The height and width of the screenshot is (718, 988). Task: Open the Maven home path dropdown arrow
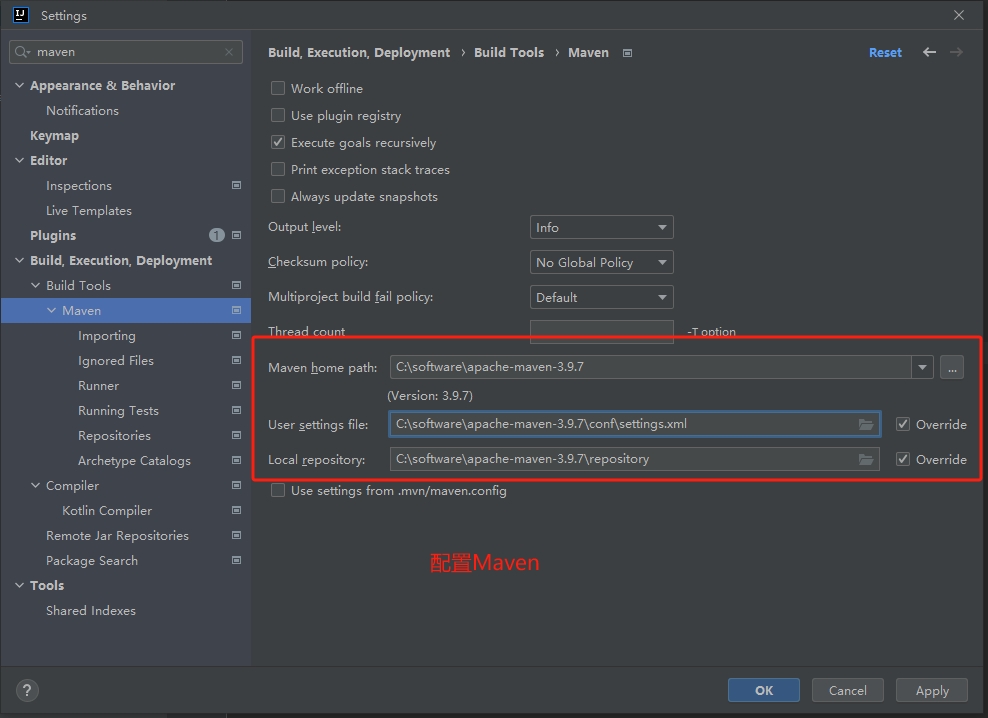tap(922, 367)
